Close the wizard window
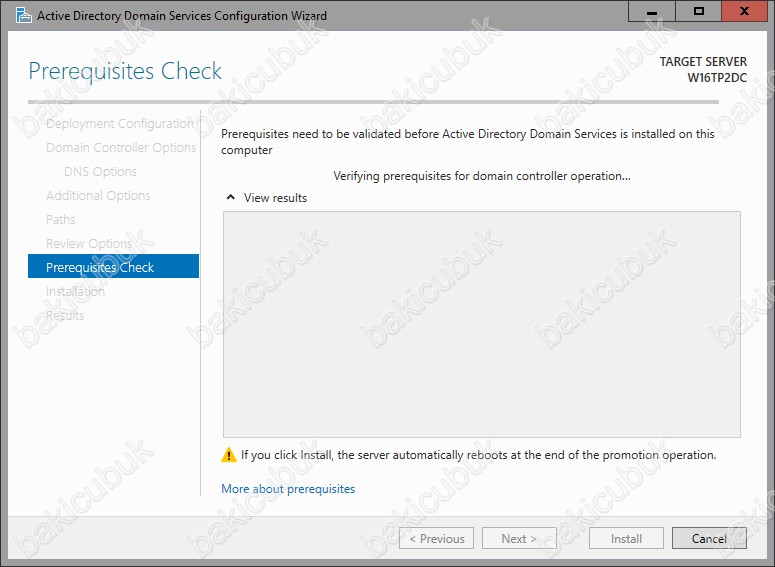 click(x=744, y=11)
